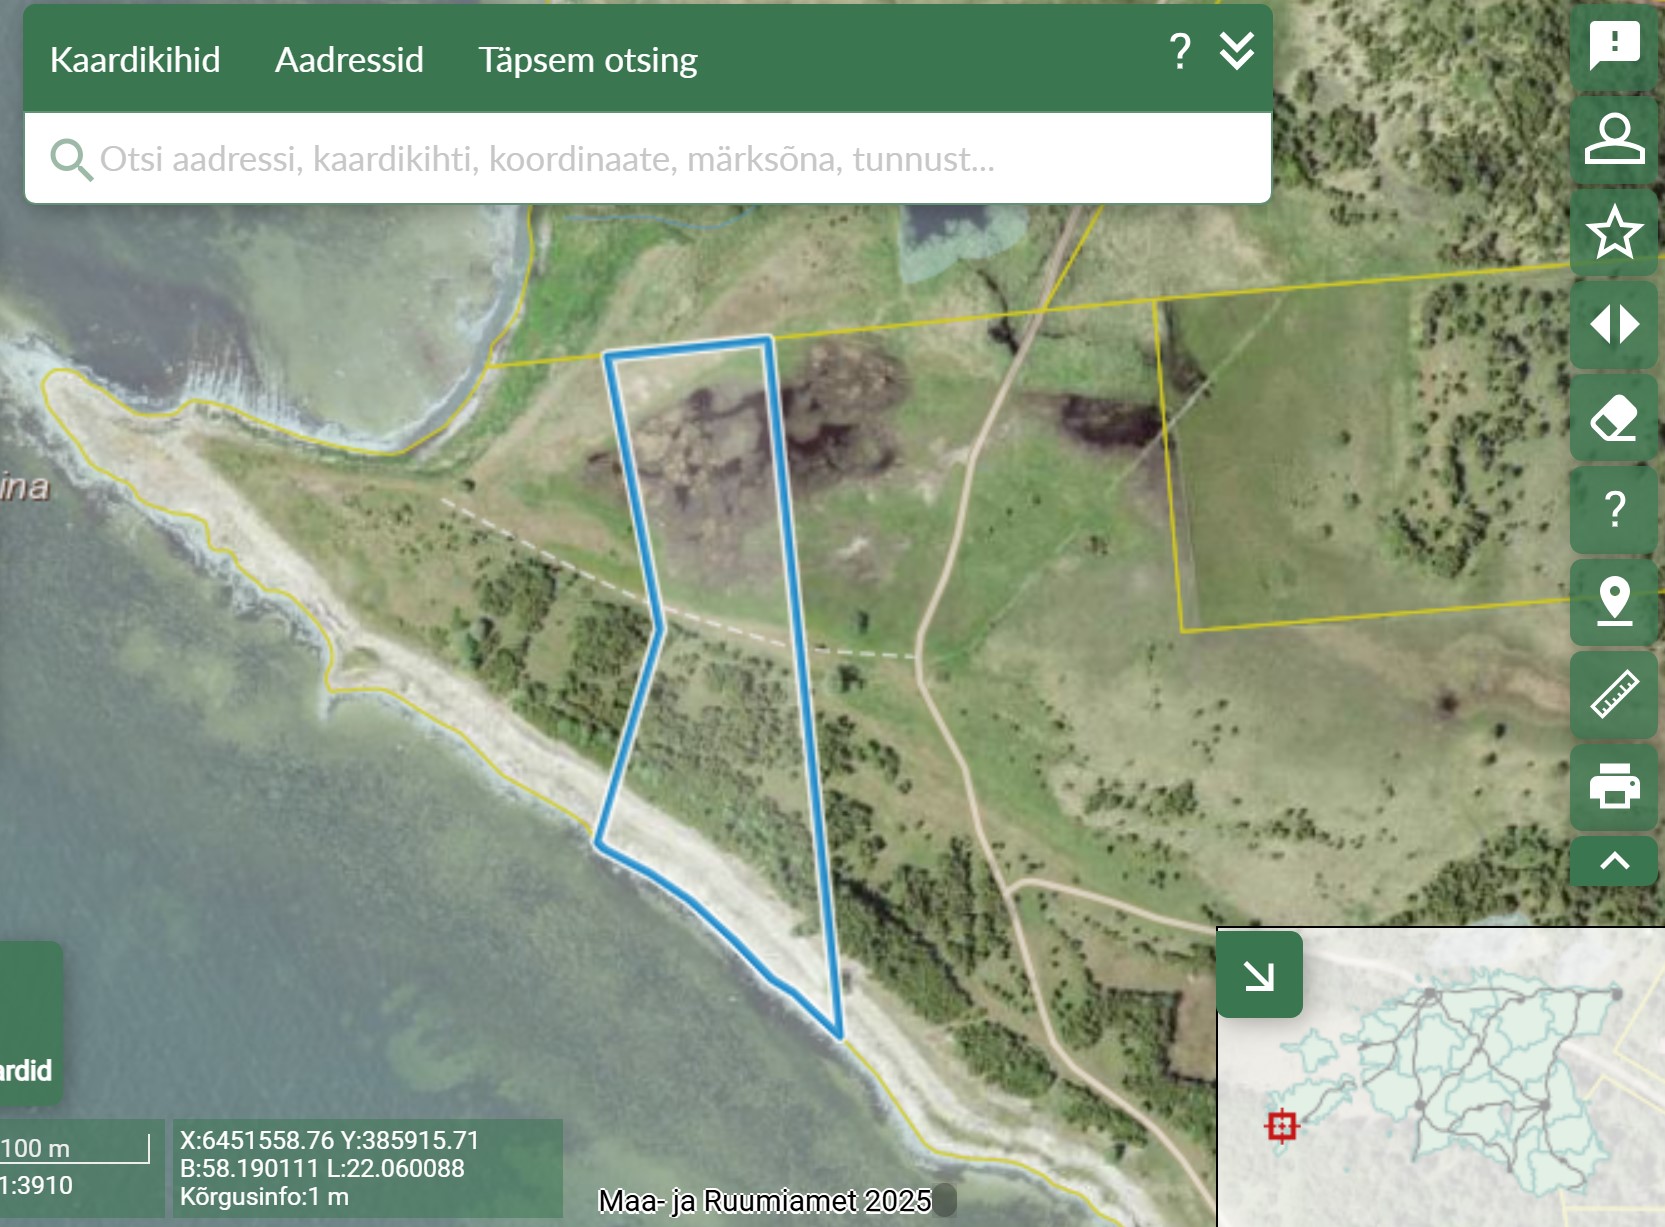Collapse the overview minimap with arrow button
1665x1227 pixels.
point(1259,975)
